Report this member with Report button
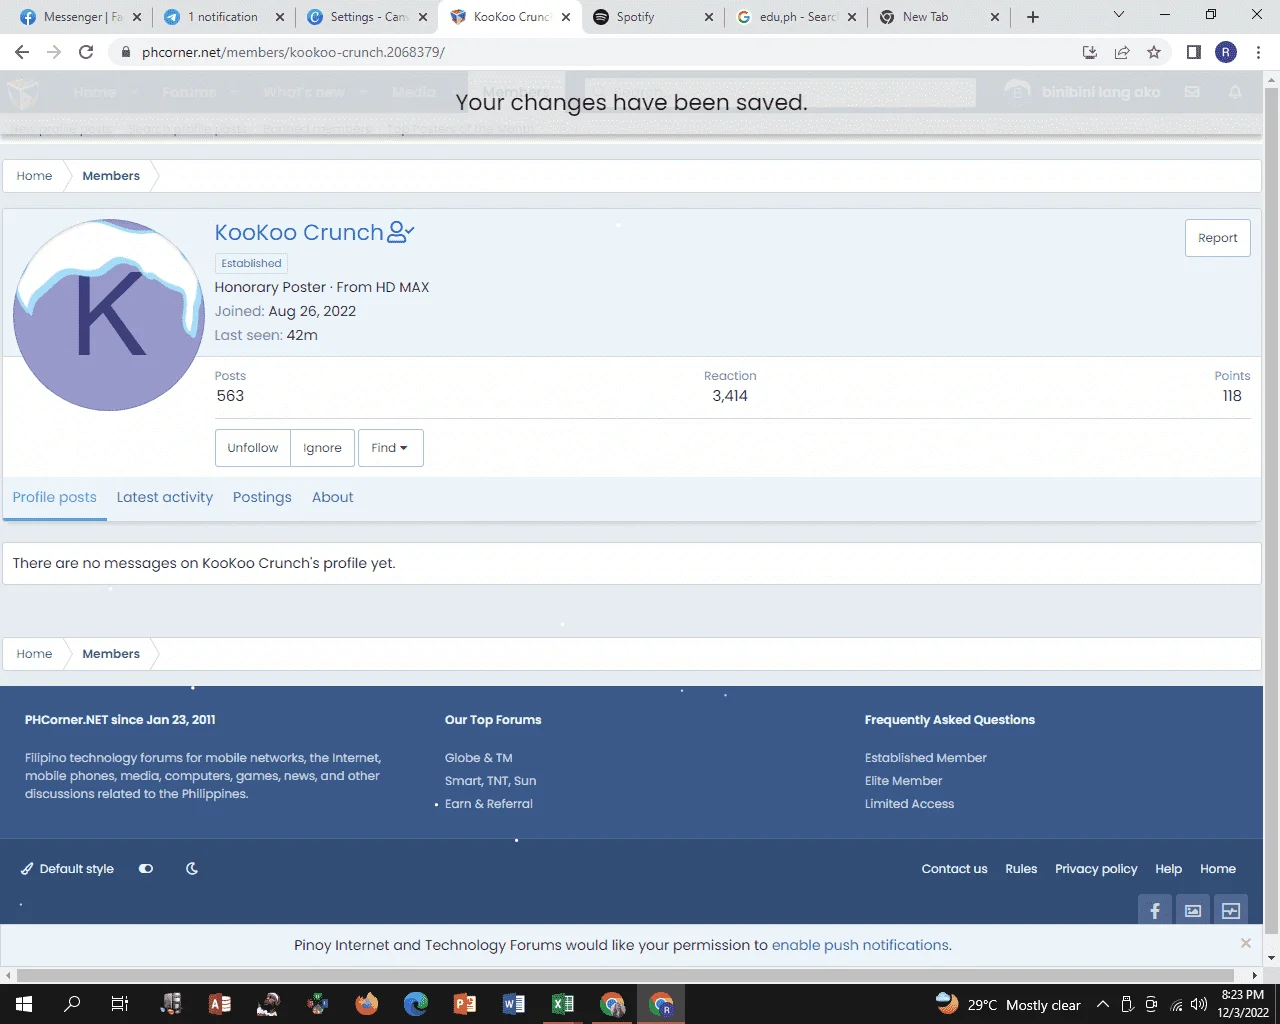Image resolution: width=1280 pixels, height=1024 pixels. 1218,238
